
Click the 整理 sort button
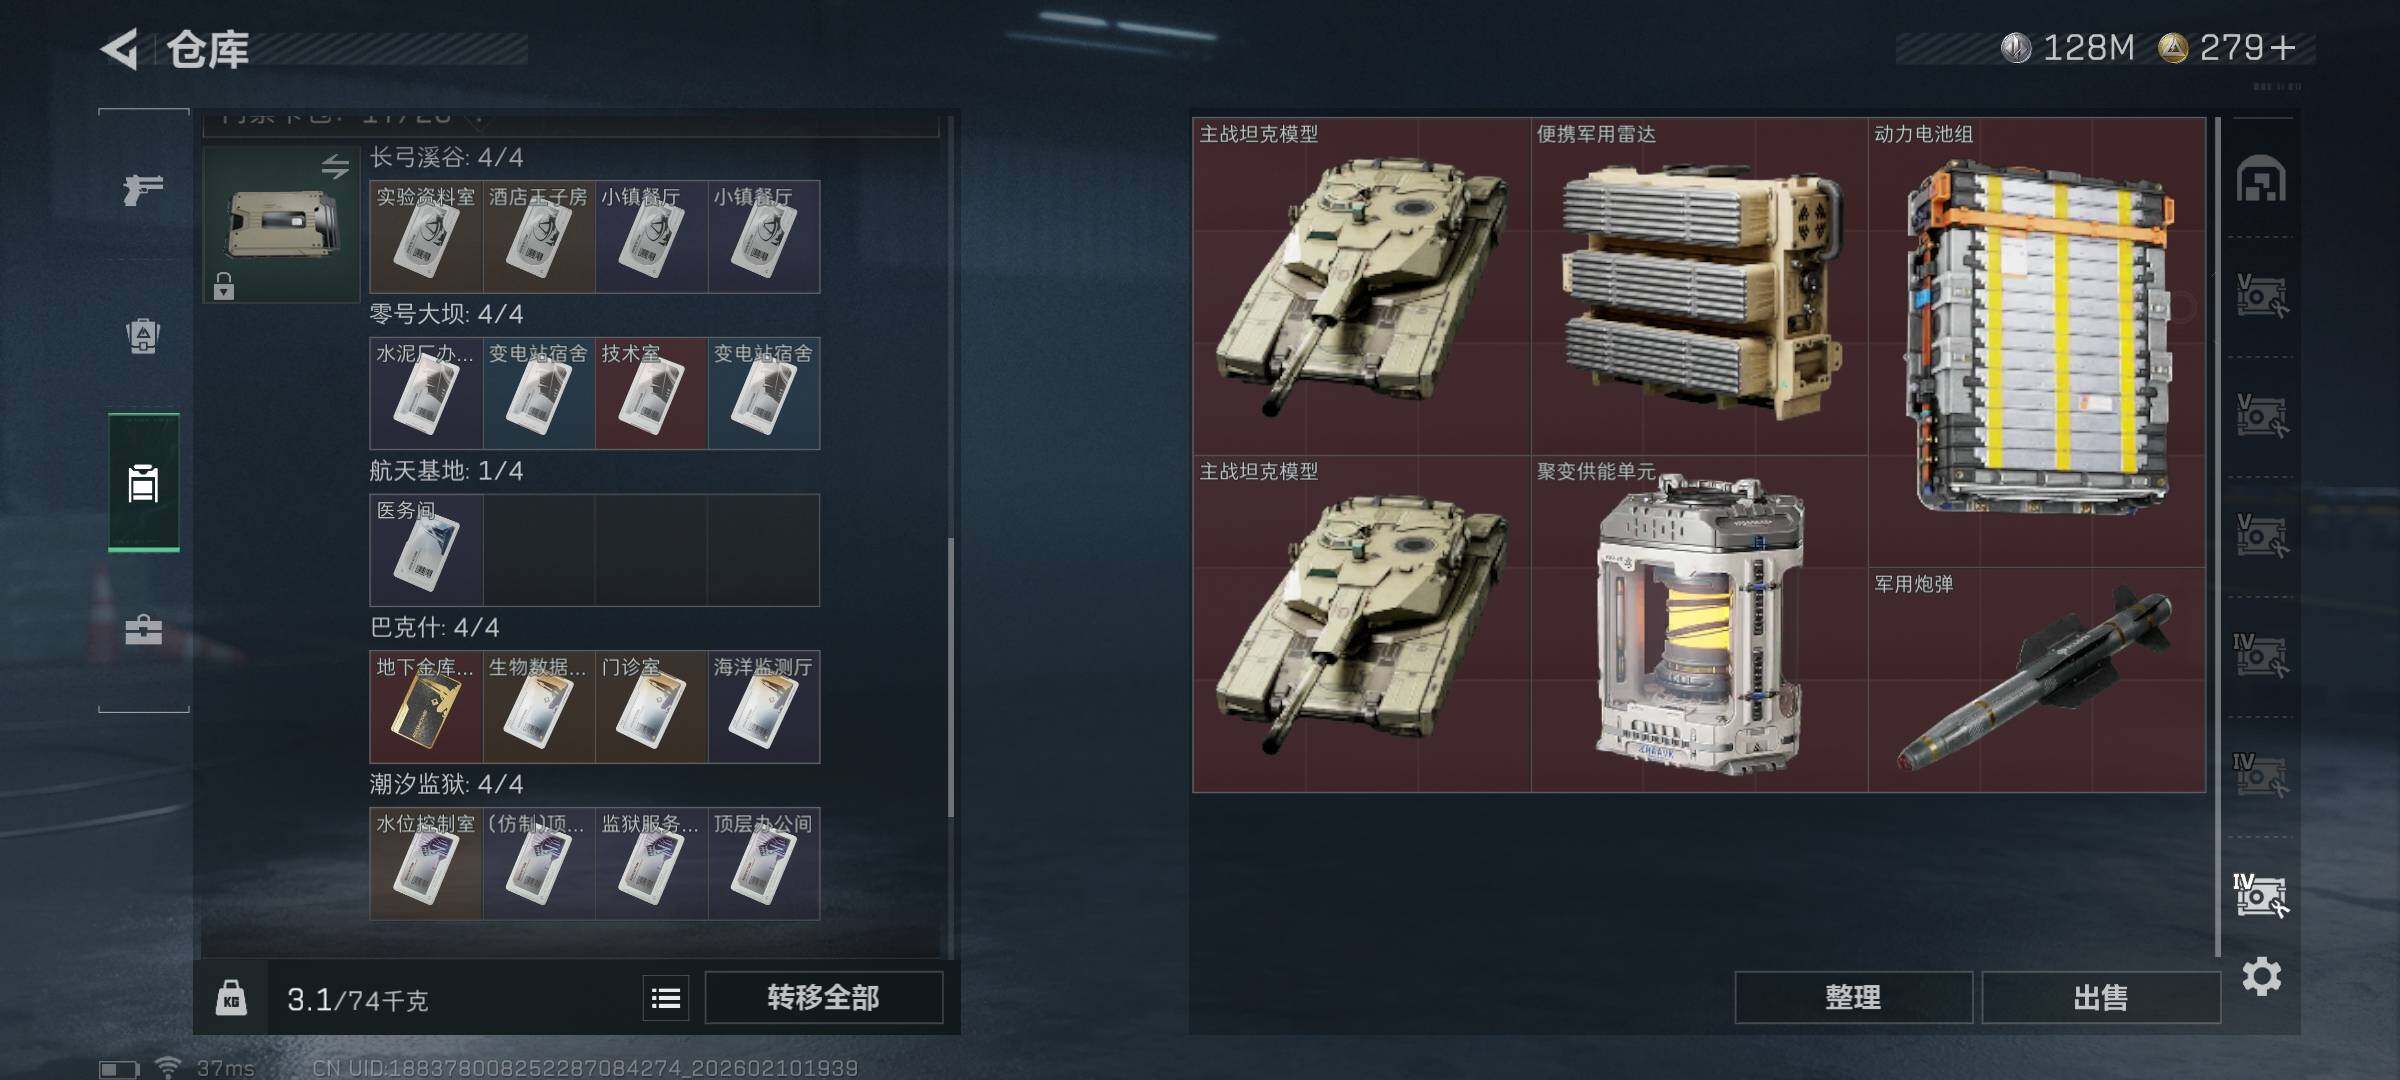1853,998
